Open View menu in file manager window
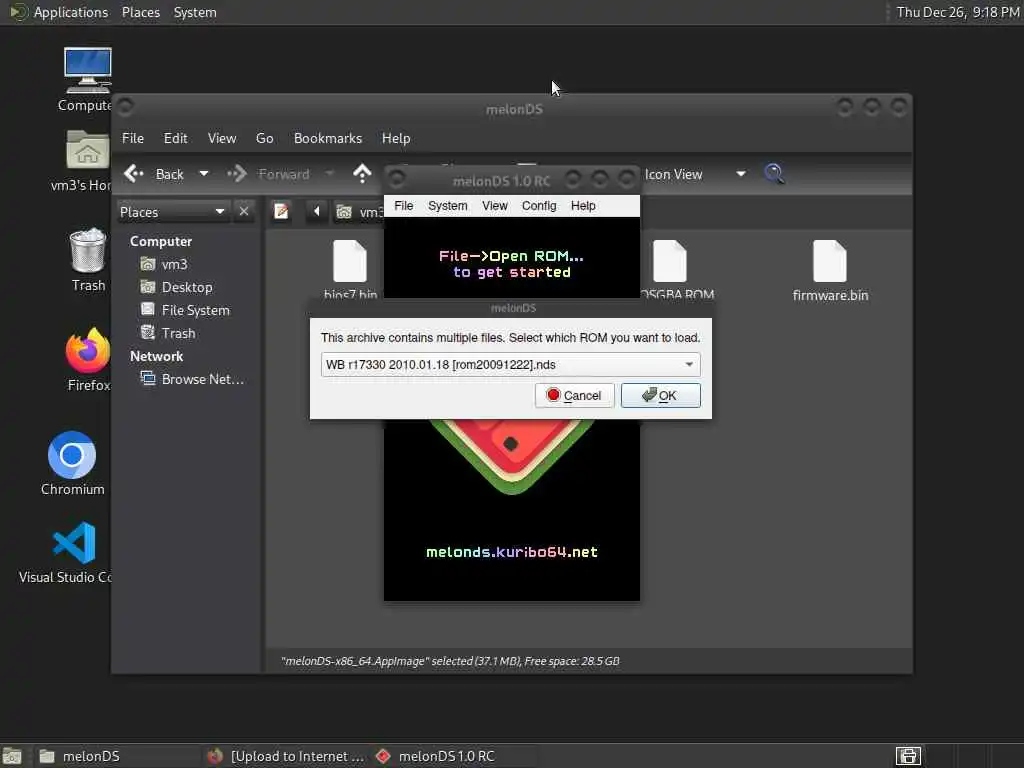This screenshot has height=768, width=1024. 222,138
